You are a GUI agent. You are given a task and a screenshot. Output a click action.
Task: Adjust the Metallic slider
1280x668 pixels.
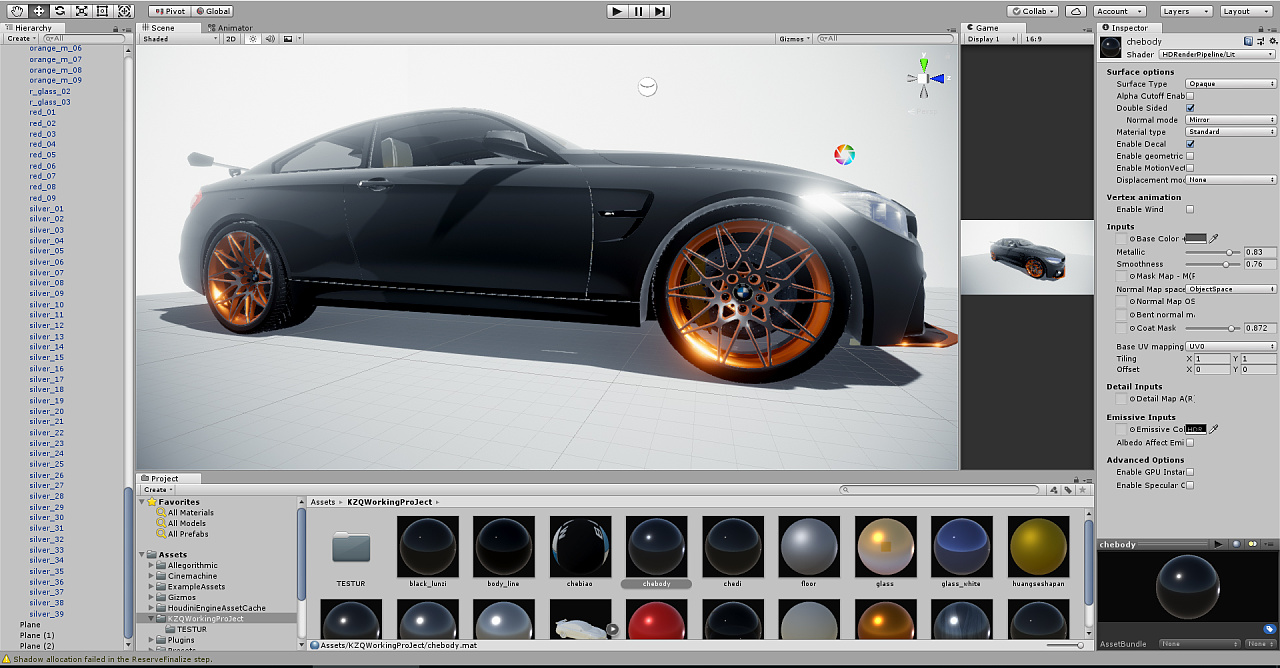[x=1213, y=252]
